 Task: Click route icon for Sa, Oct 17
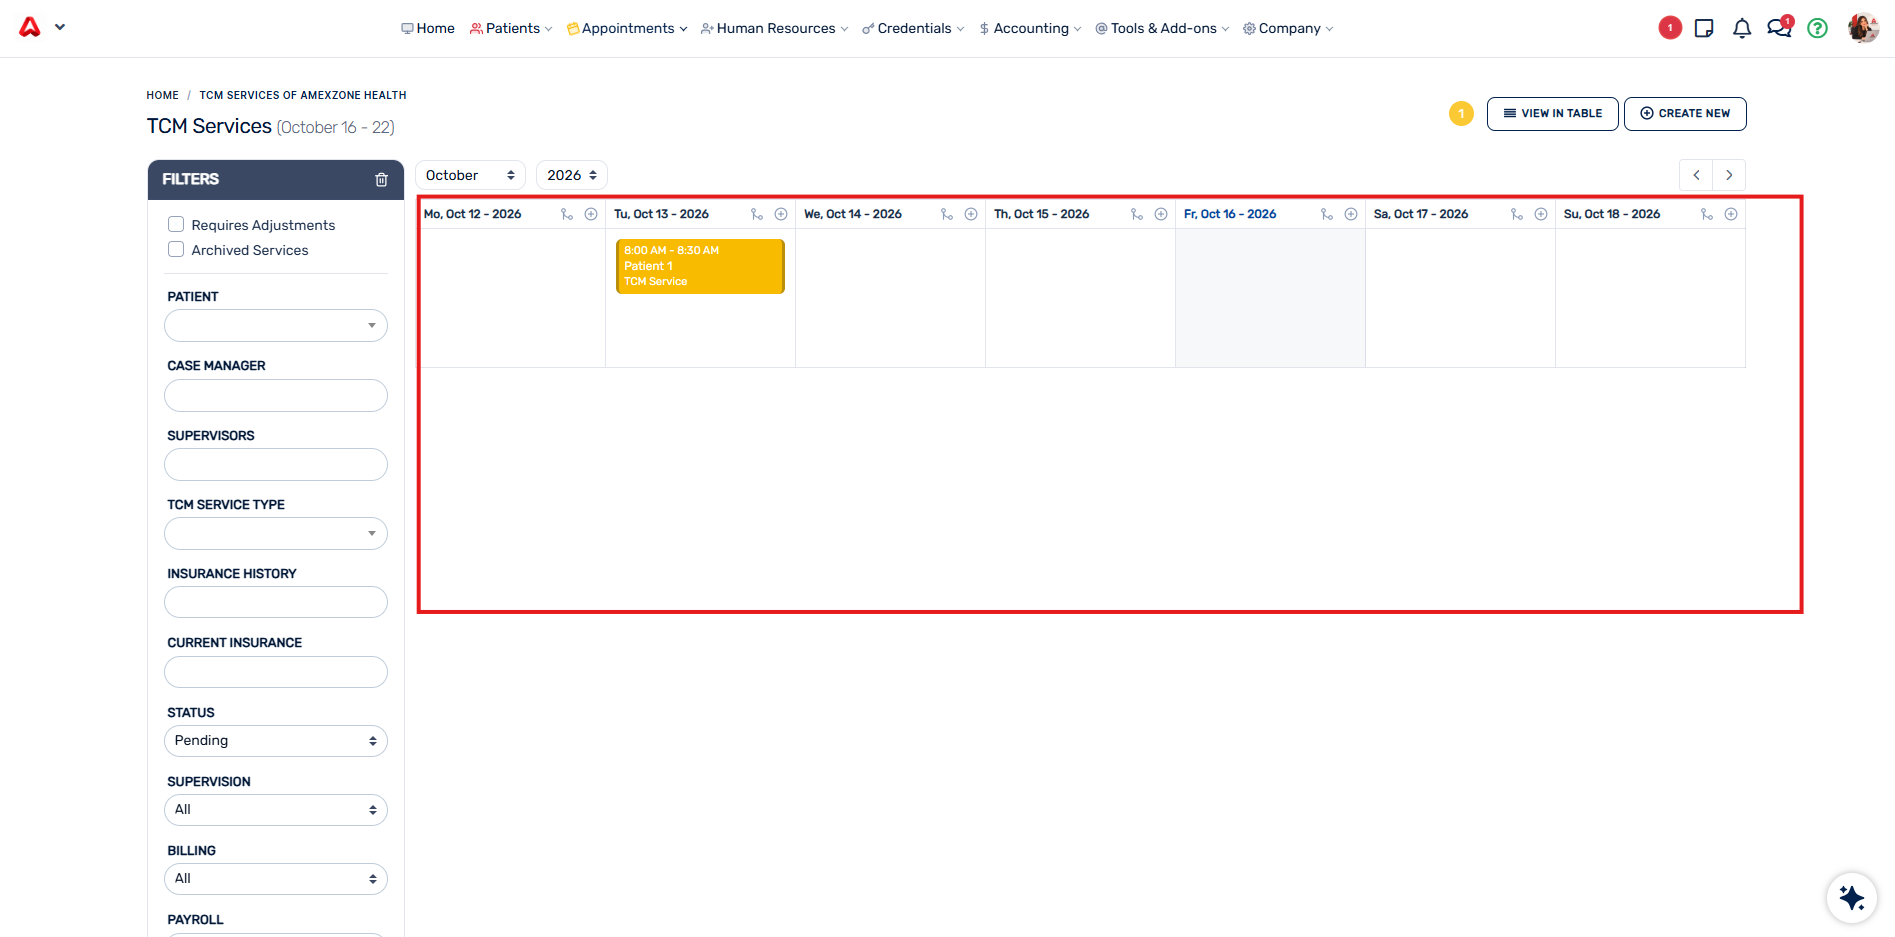(1517, 214)
